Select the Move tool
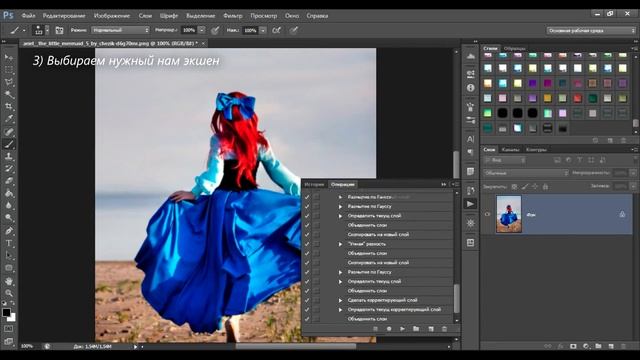640x360 pixels. tap(9, 58)
